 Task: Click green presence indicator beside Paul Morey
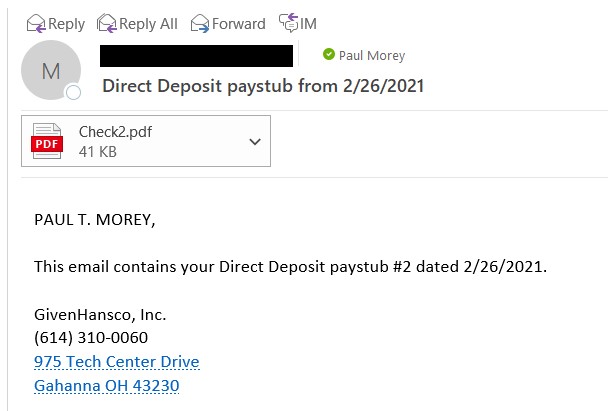click(x=328, y=55)
